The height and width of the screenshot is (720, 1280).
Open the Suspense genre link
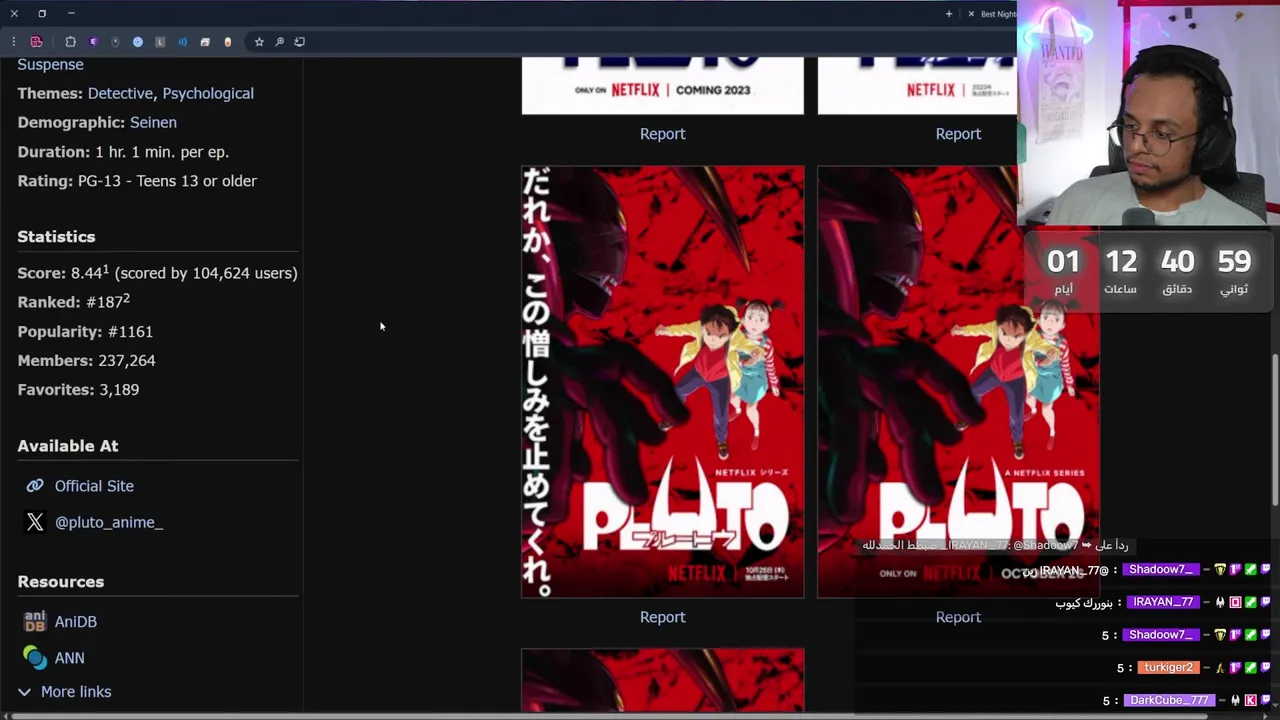(50, 64)
